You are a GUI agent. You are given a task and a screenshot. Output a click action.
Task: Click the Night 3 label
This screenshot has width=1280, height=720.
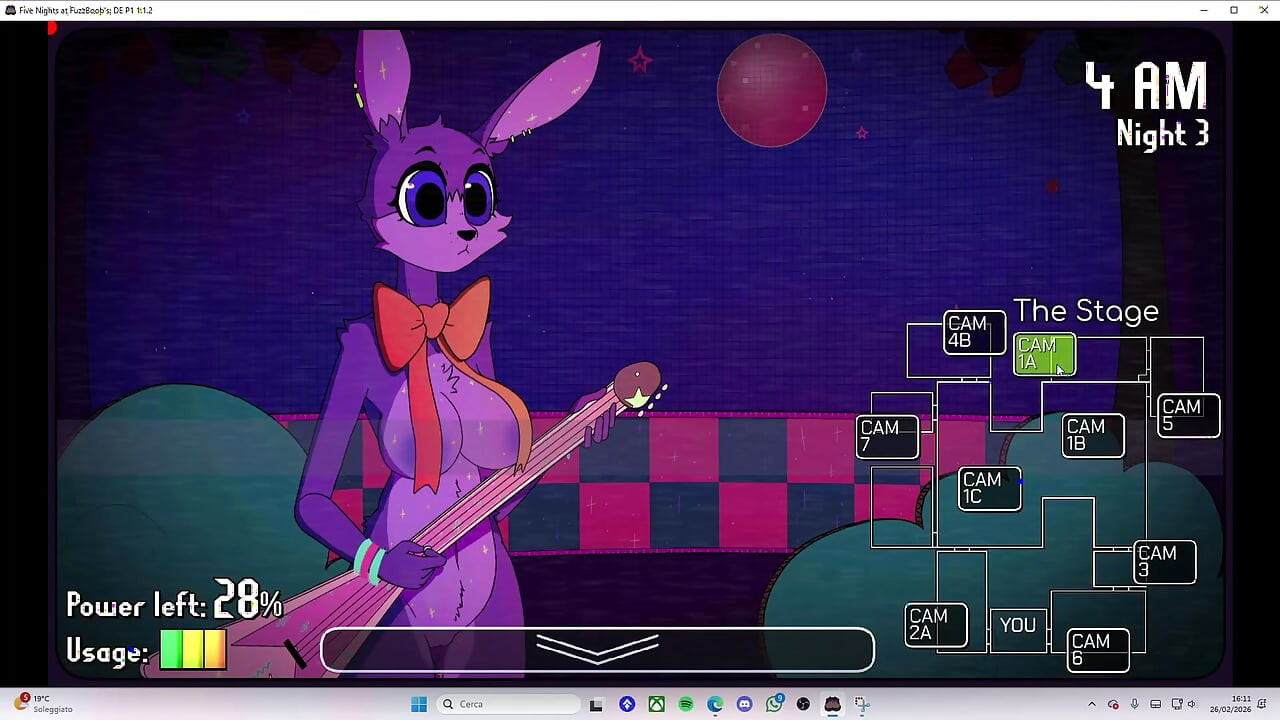pos(1163,133)
